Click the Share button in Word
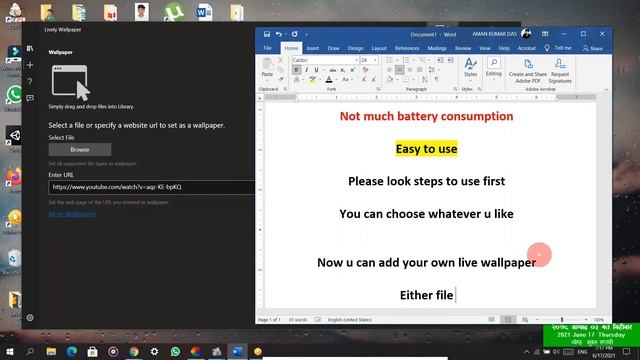The image size is (640, 360). 592,48
